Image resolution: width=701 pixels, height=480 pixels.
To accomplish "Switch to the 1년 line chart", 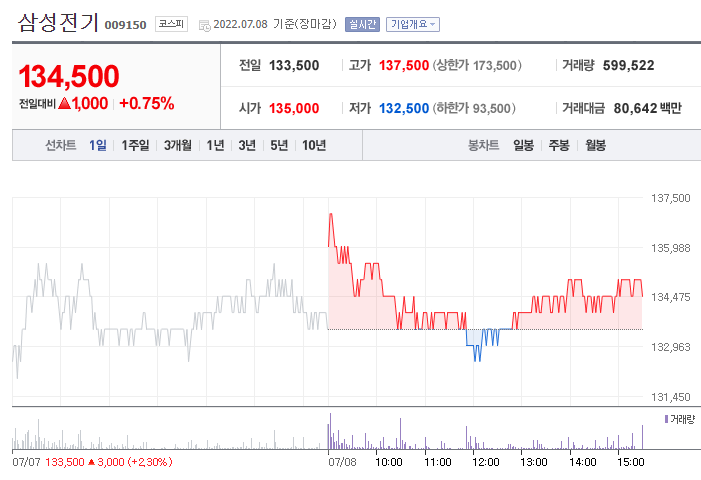I will (215, 145).
